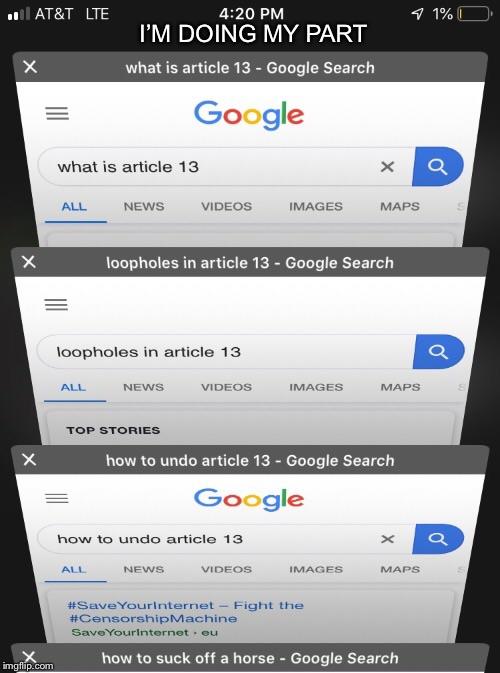
Task: Open #SaveYourInternet Fight the #CensorshipMachine link
Action: click(x=185, y=612)
